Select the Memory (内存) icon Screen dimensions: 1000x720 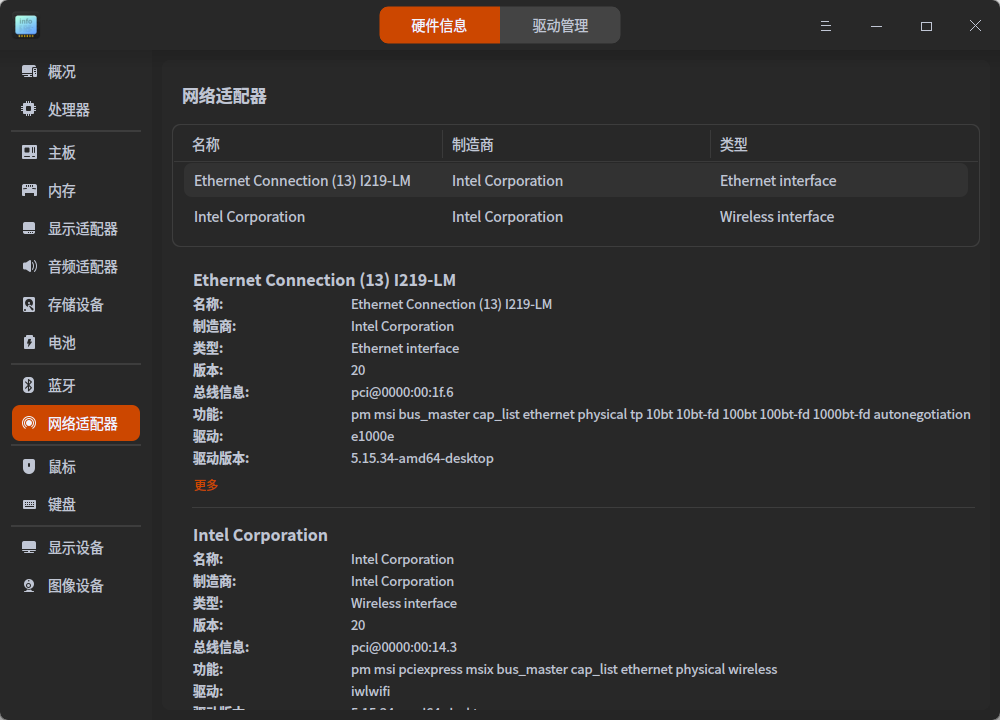tap(29, 190)
